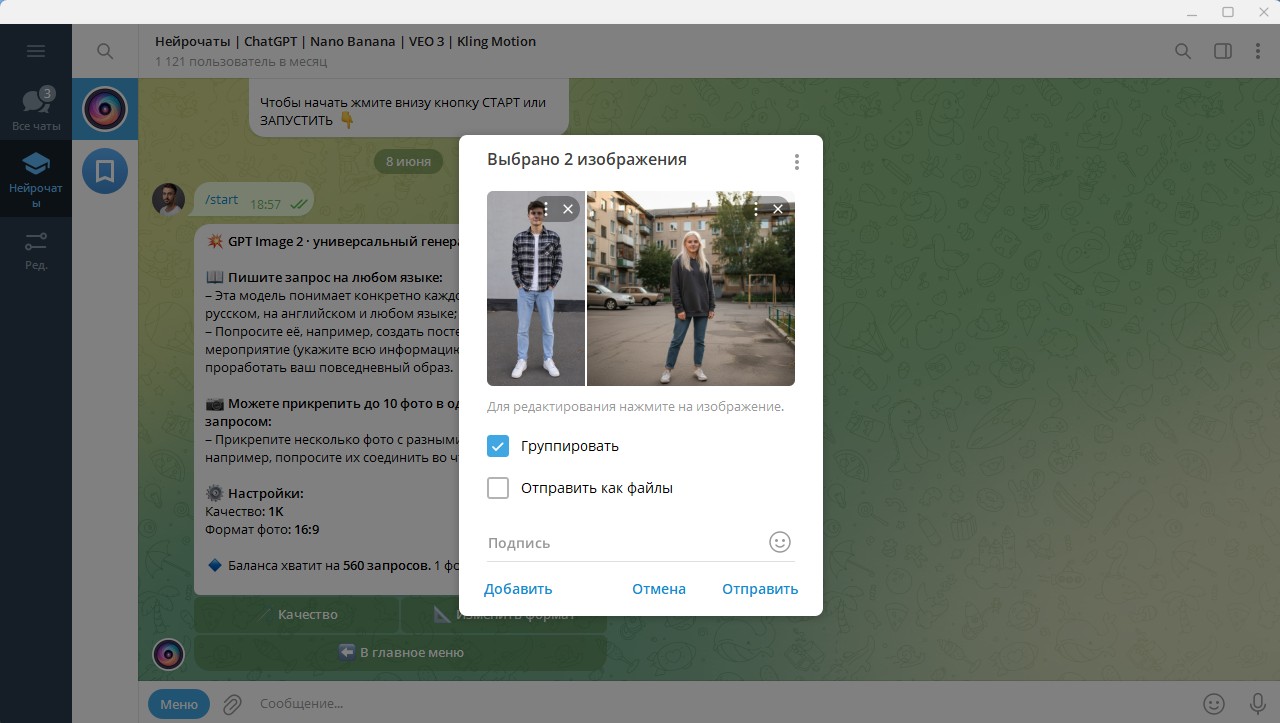Uncheck the Группировать checkbox

498,446
